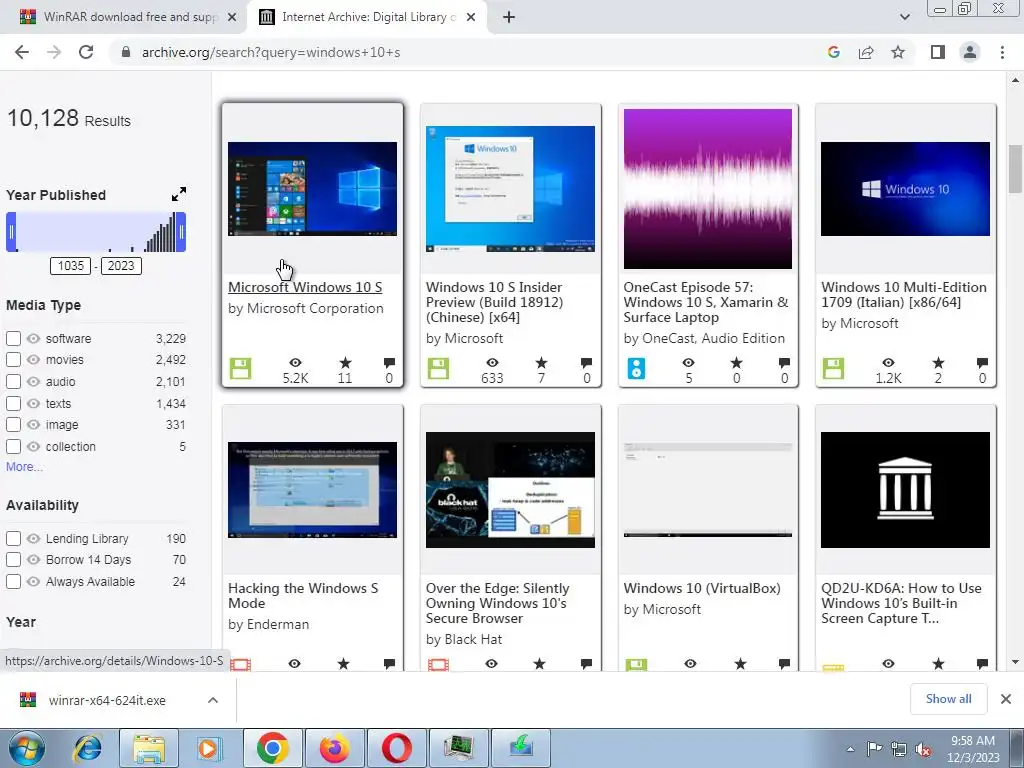
Task: Go back to the previous page
Action: click(22, 52)
